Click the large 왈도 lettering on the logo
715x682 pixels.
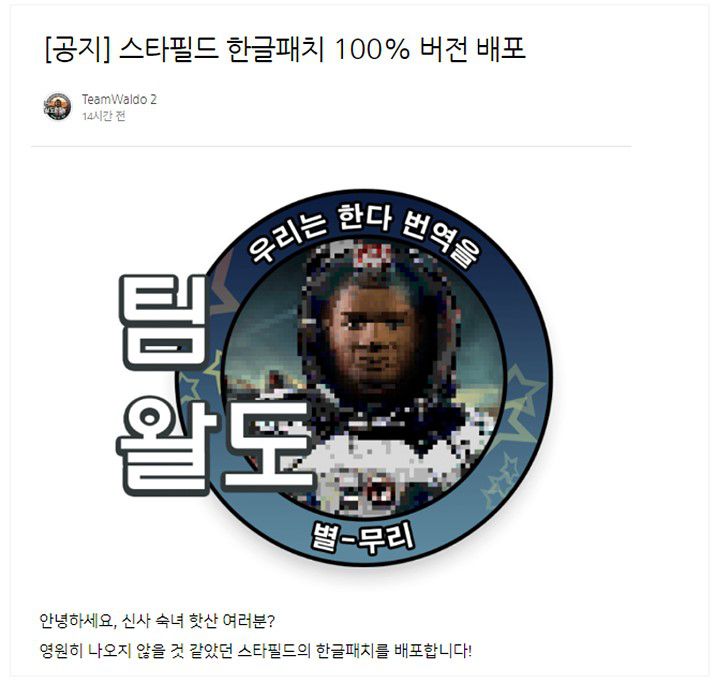(x=214, y=447)
